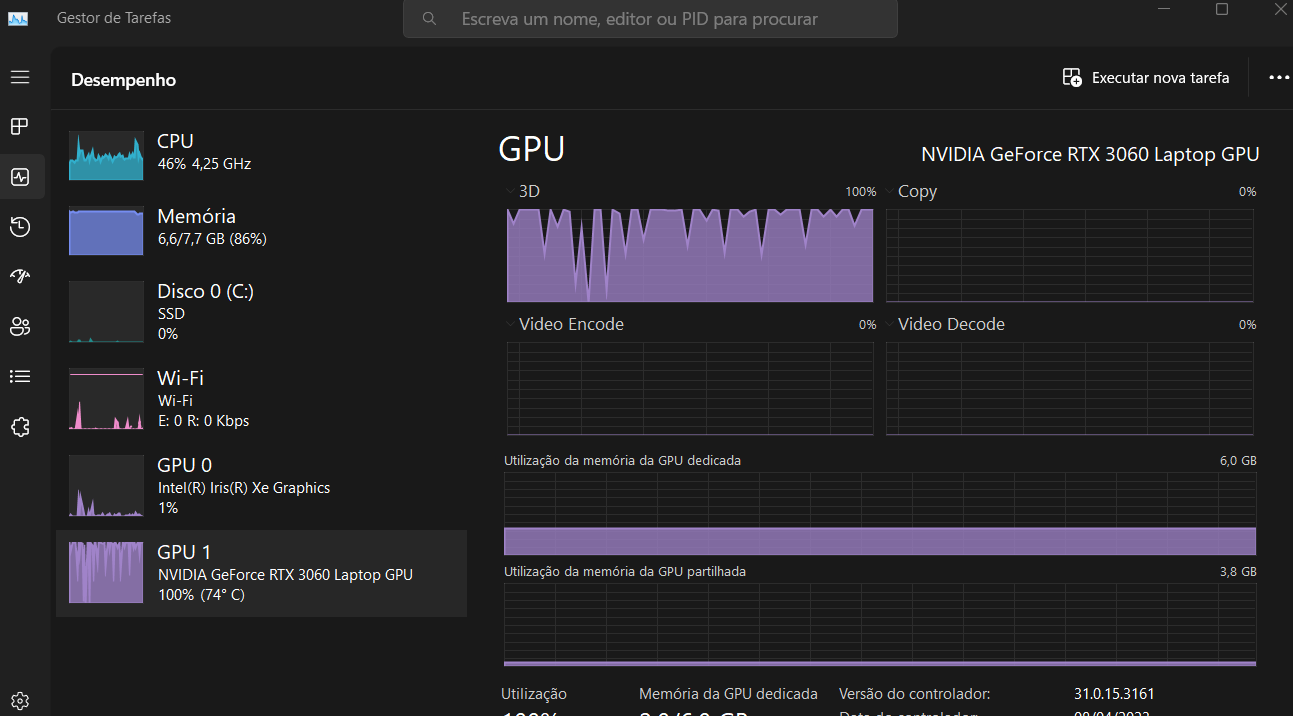This screenshot has width=1293, height=716.
Task: Click Executar nova tarefa button
Action: pyautogui.click(x=1145, y=77)
